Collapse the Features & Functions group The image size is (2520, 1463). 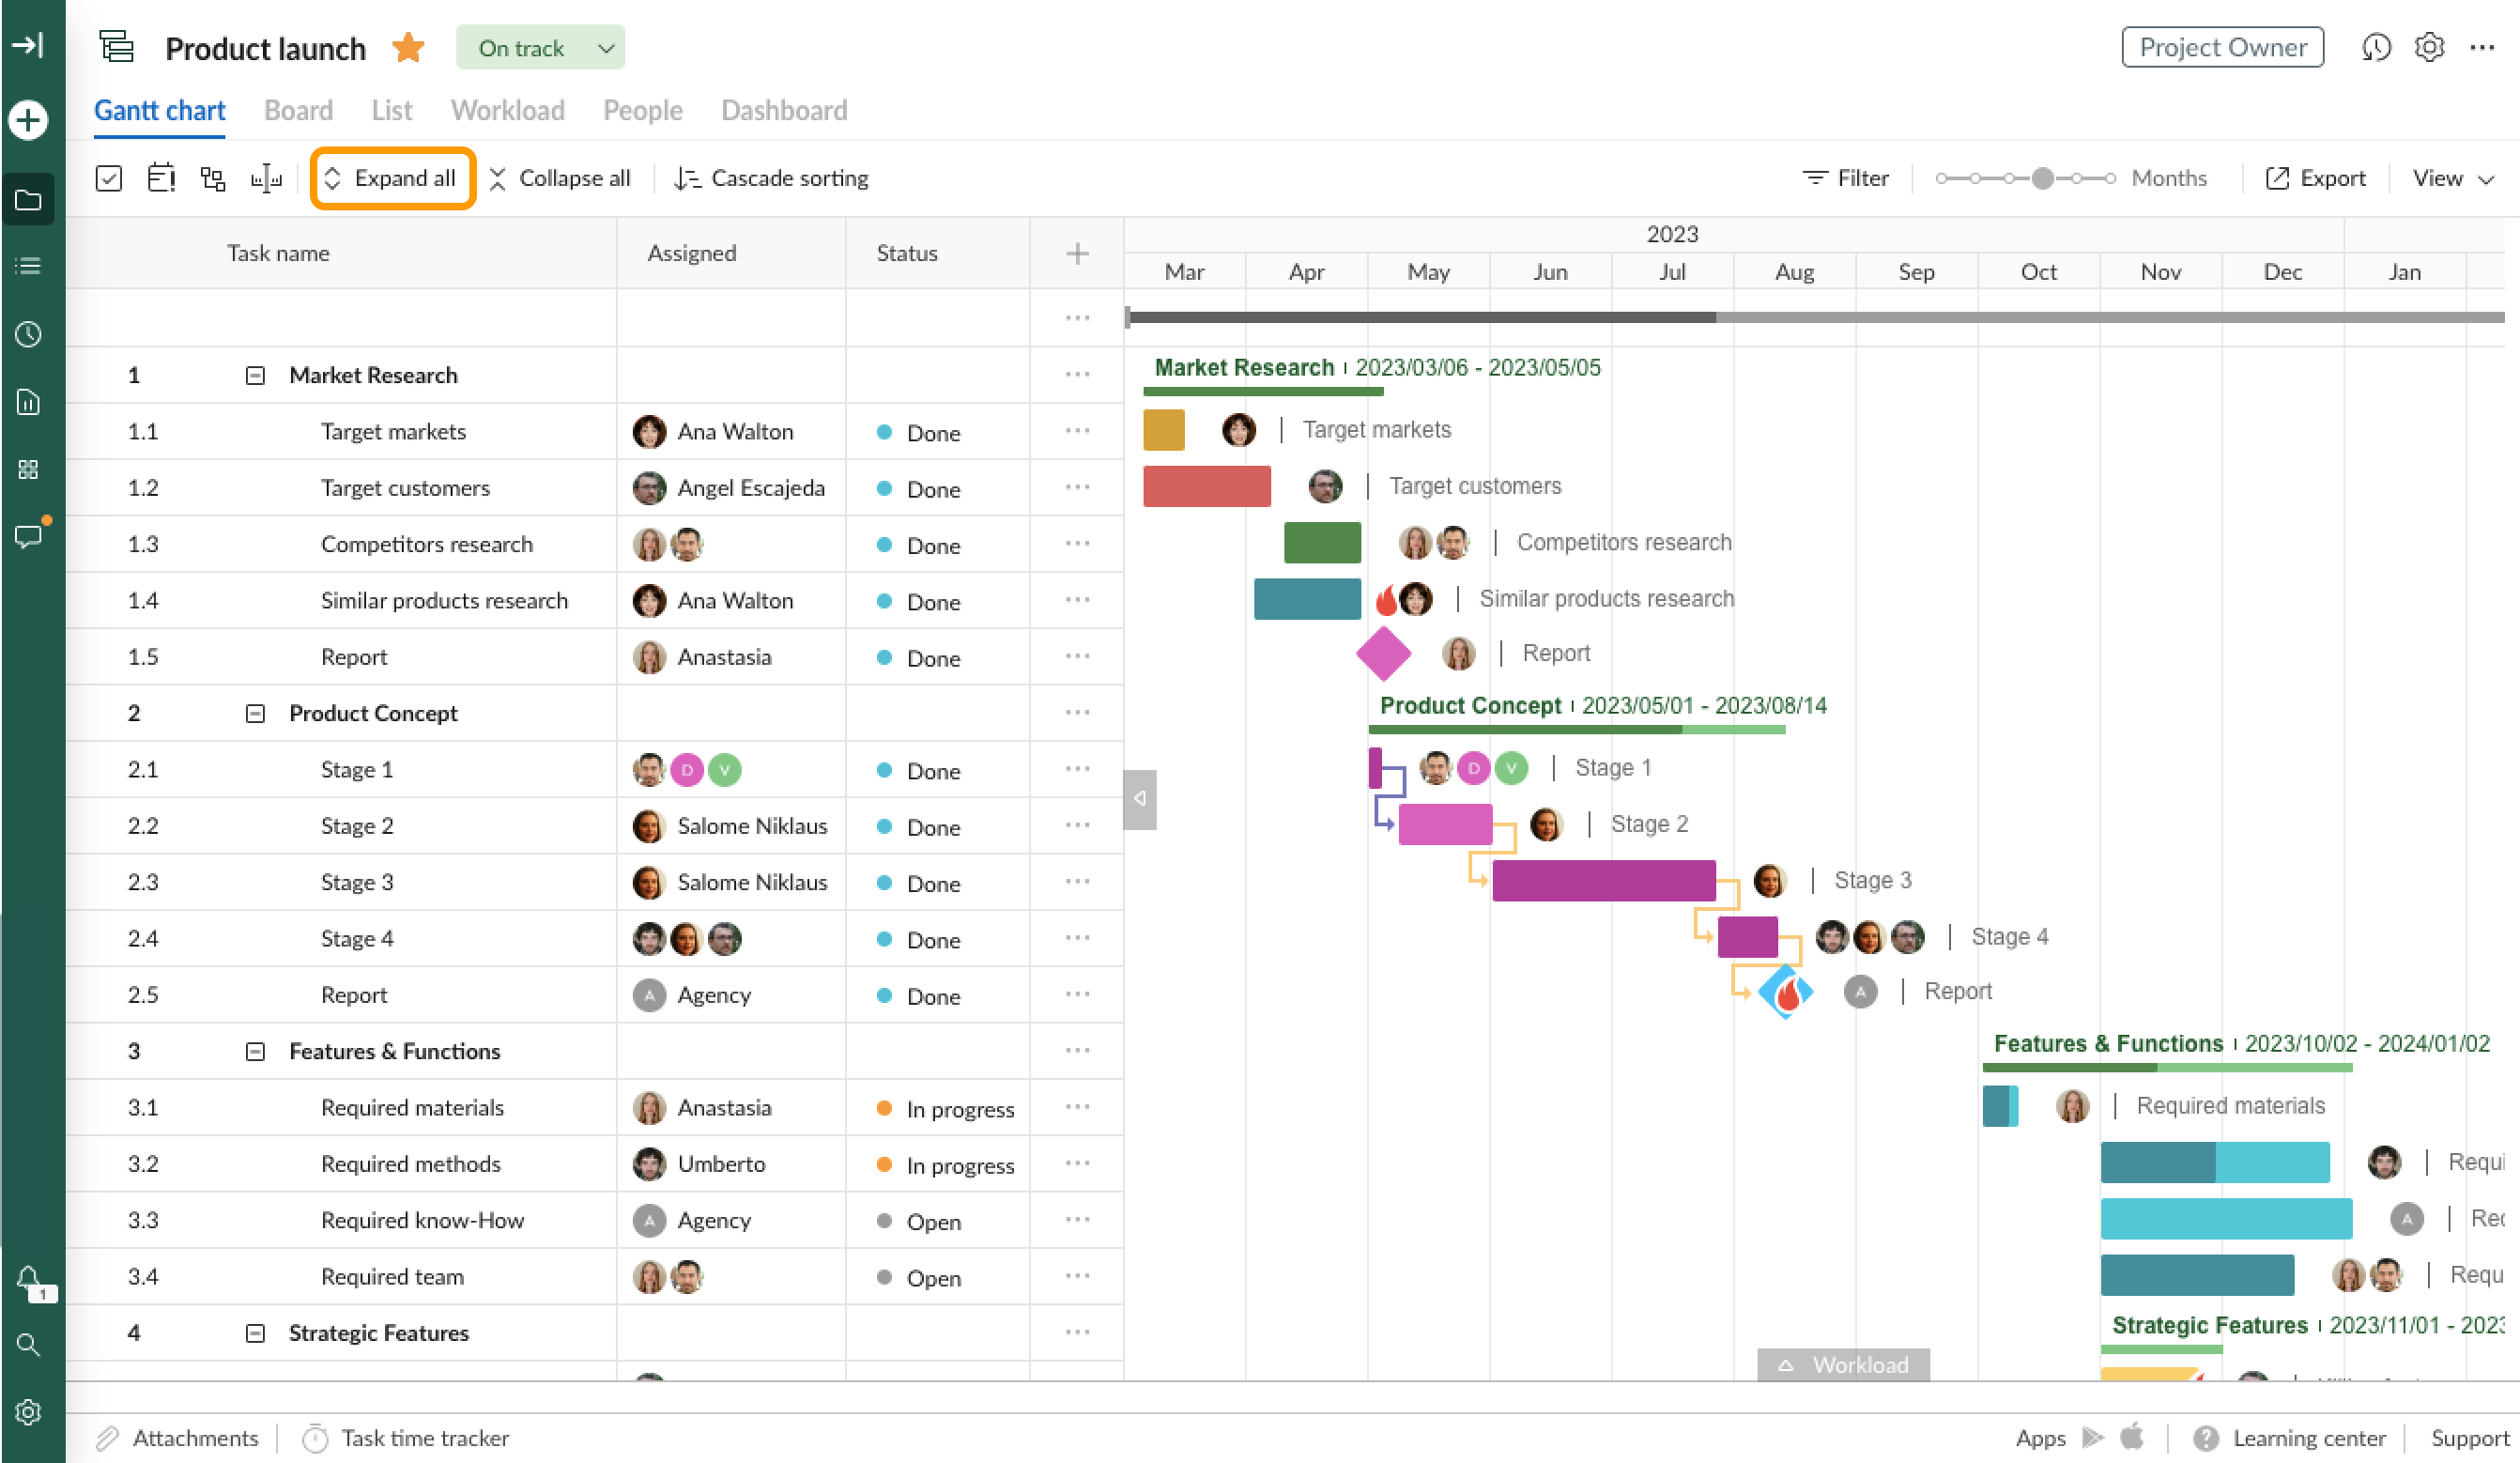click(x=255, y=1051)
